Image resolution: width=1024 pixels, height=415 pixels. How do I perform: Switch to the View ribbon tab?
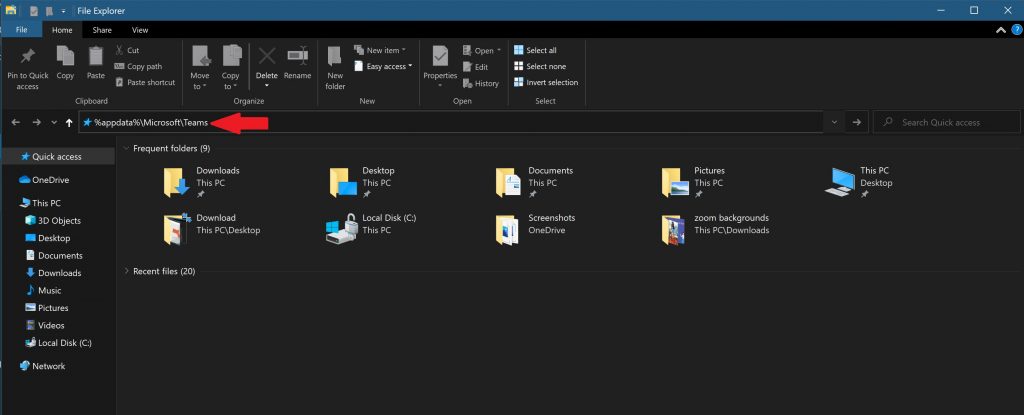tap(140, 31)
